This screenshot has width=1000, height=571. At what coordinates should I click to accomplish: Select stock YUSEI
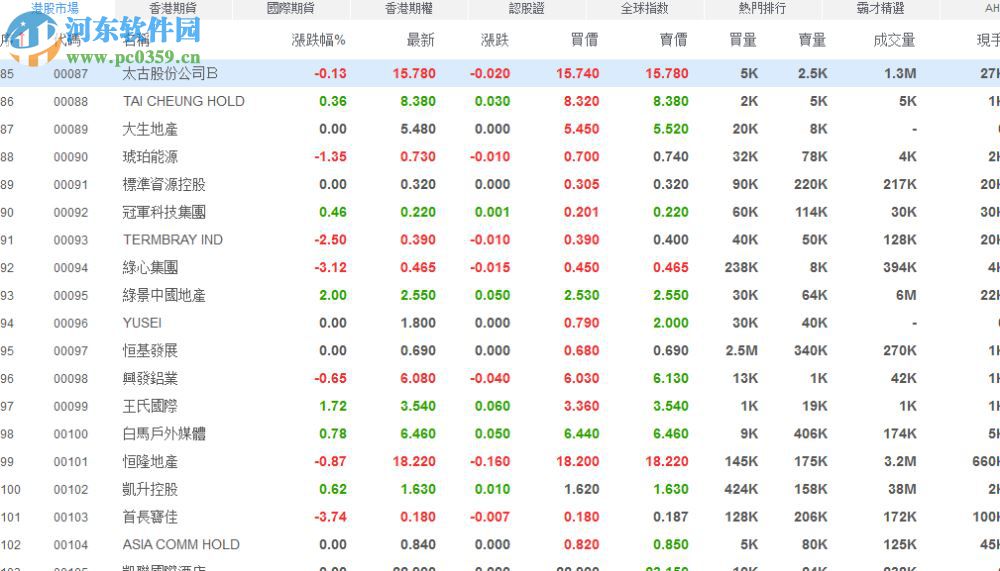click(x=142, y=323)
